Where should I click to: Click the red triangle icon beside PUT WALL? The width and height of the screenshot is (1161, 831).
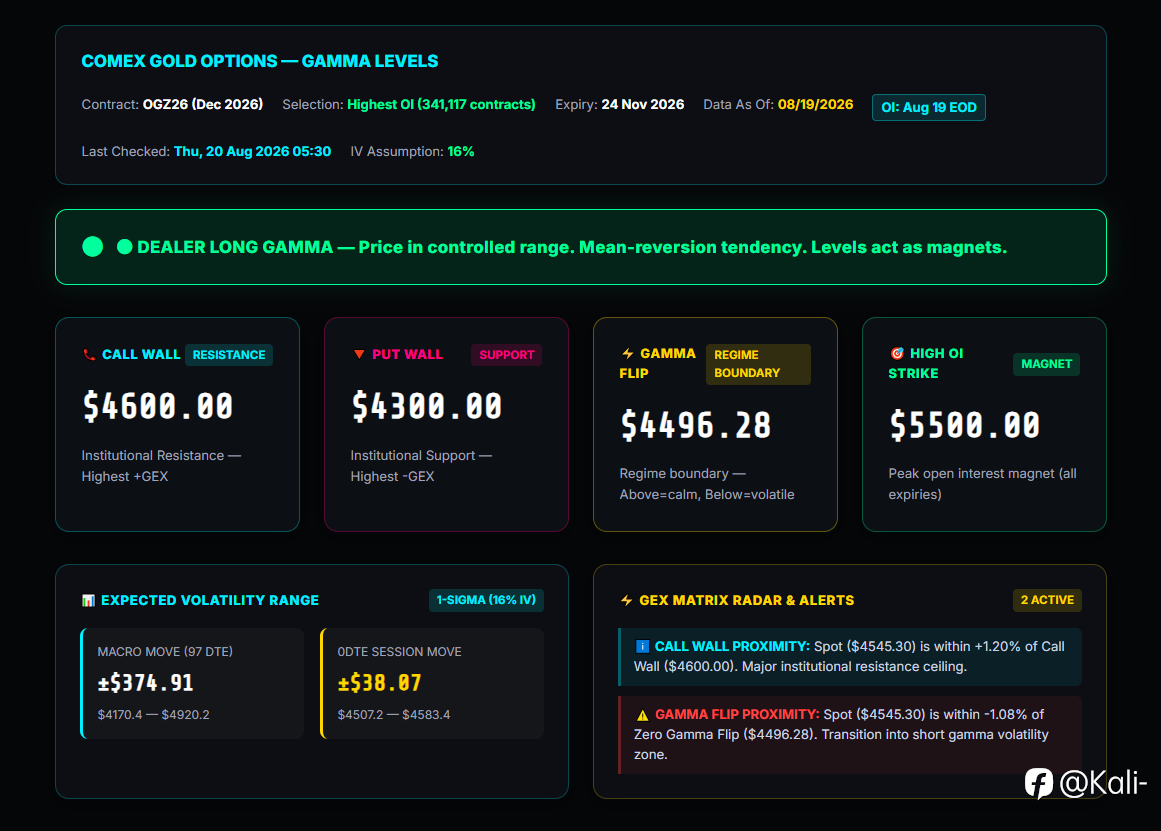point(359,354)
